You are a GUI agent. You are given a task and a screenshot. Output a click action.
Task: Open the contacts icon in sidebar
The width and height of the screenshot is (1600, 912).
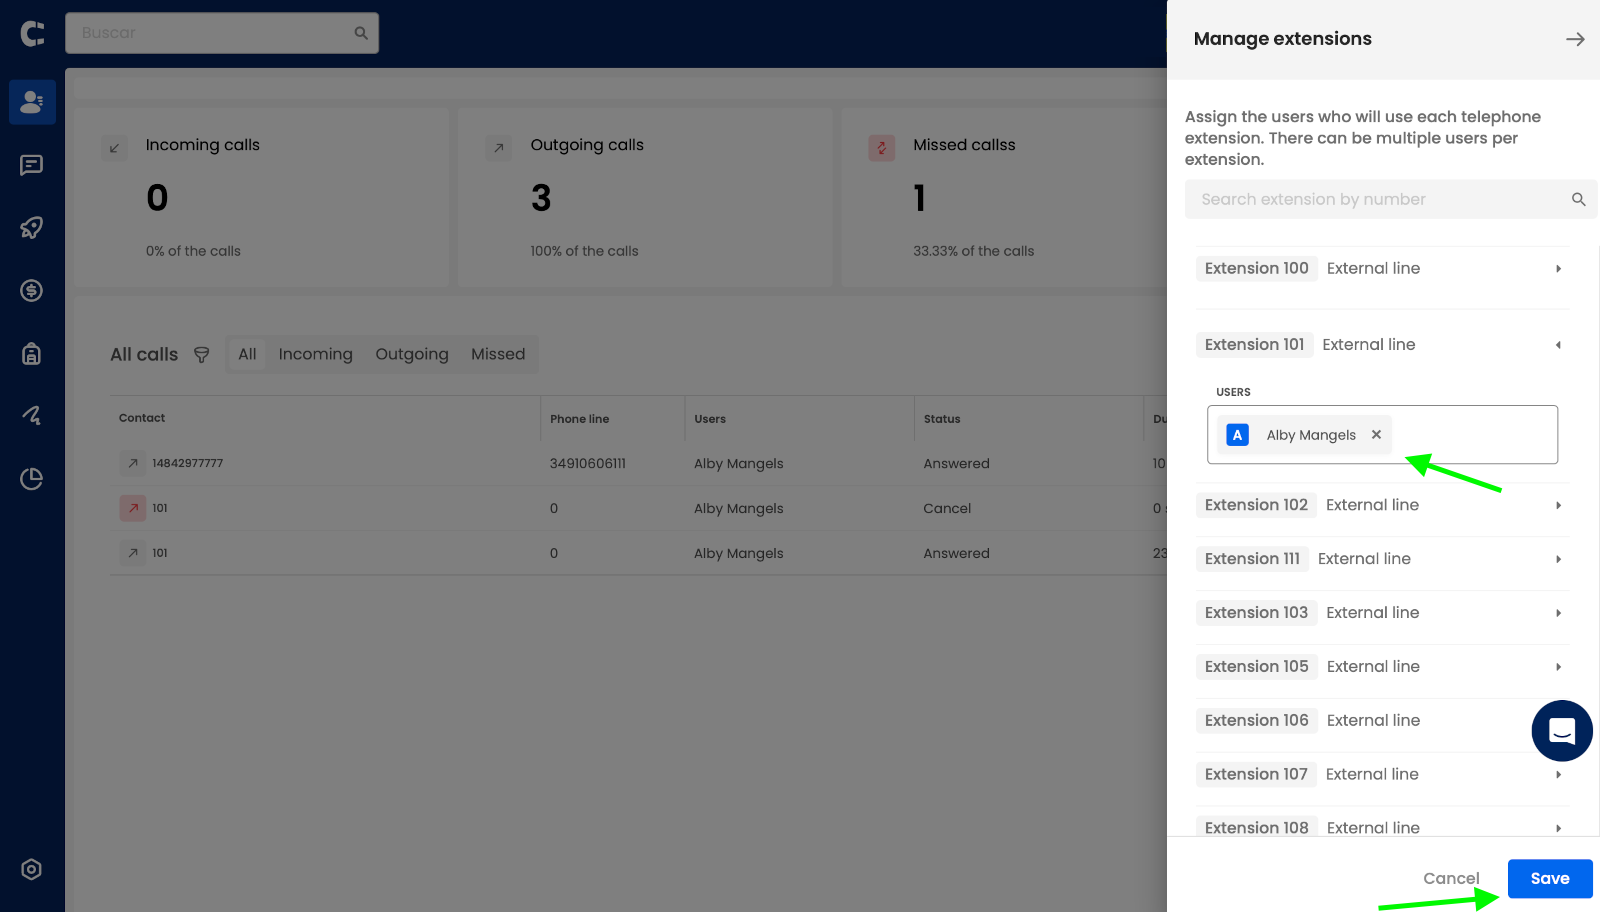[32, 102]
